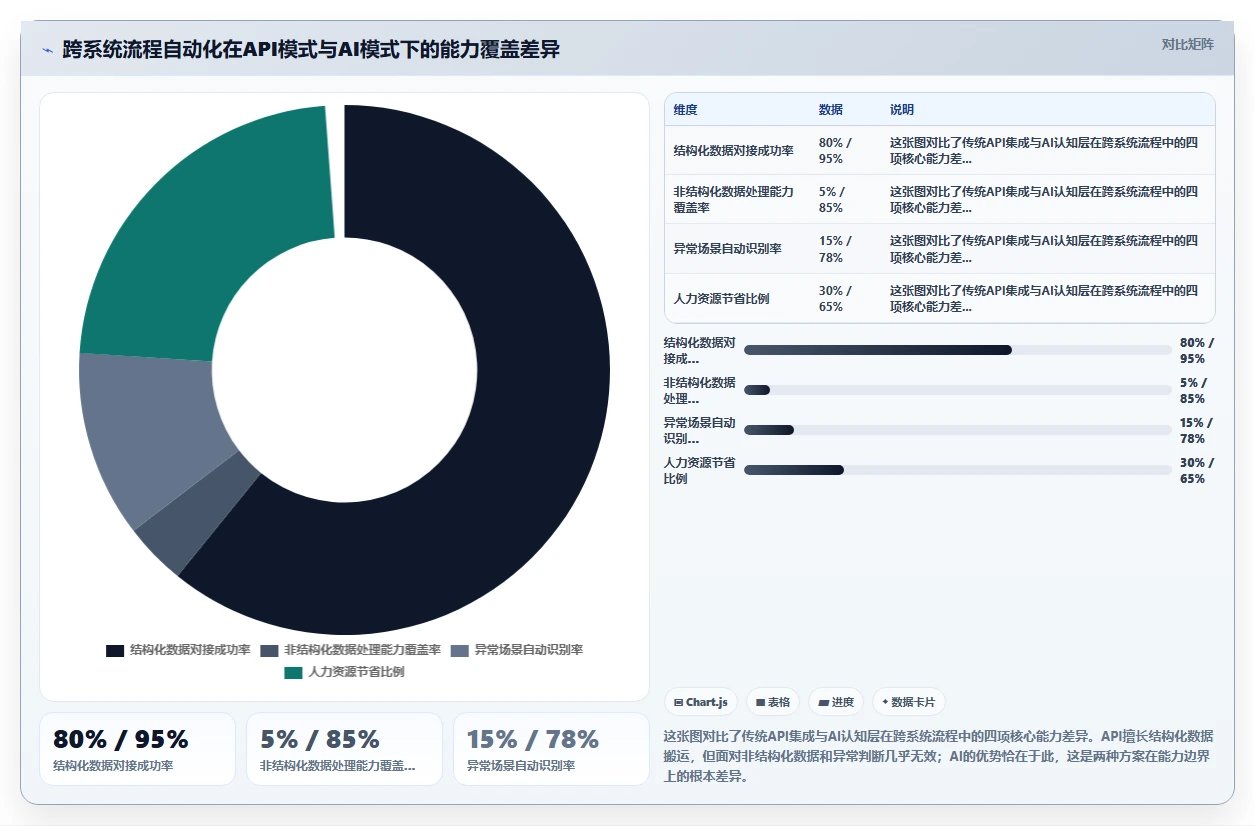Select the 非结构化数据处理能力覆盖率 table cell
This screenshot has height=826, width=1255.
coord(736,199)
